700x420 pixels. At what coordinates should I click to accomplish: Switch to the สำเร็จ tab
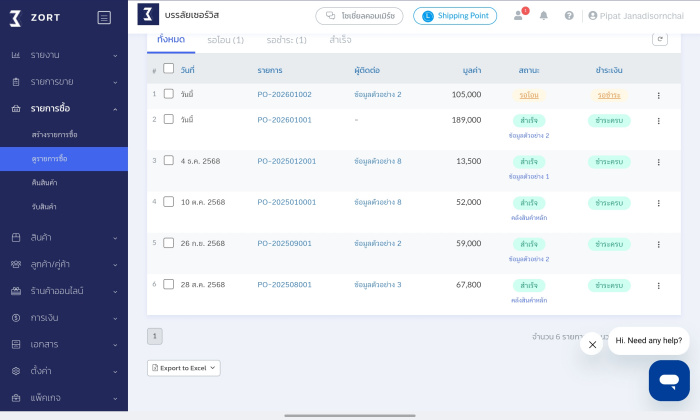tap(340, 40)
